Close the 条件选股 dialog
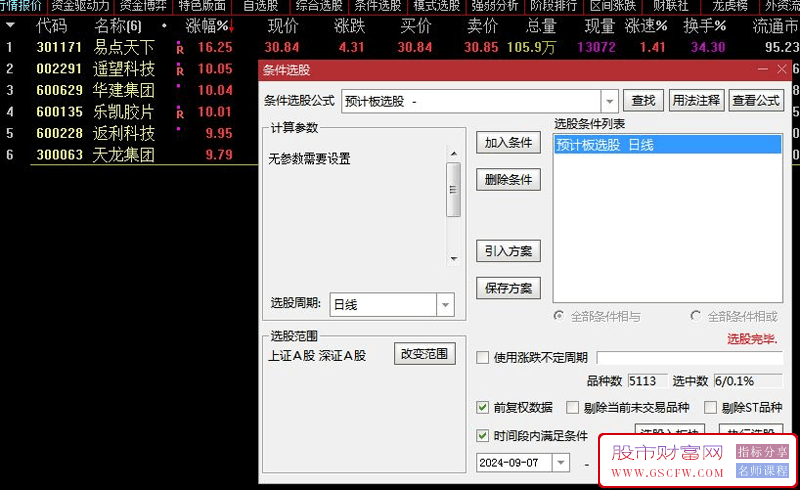The height and width of the screenshot is (490, 800). 782,69
